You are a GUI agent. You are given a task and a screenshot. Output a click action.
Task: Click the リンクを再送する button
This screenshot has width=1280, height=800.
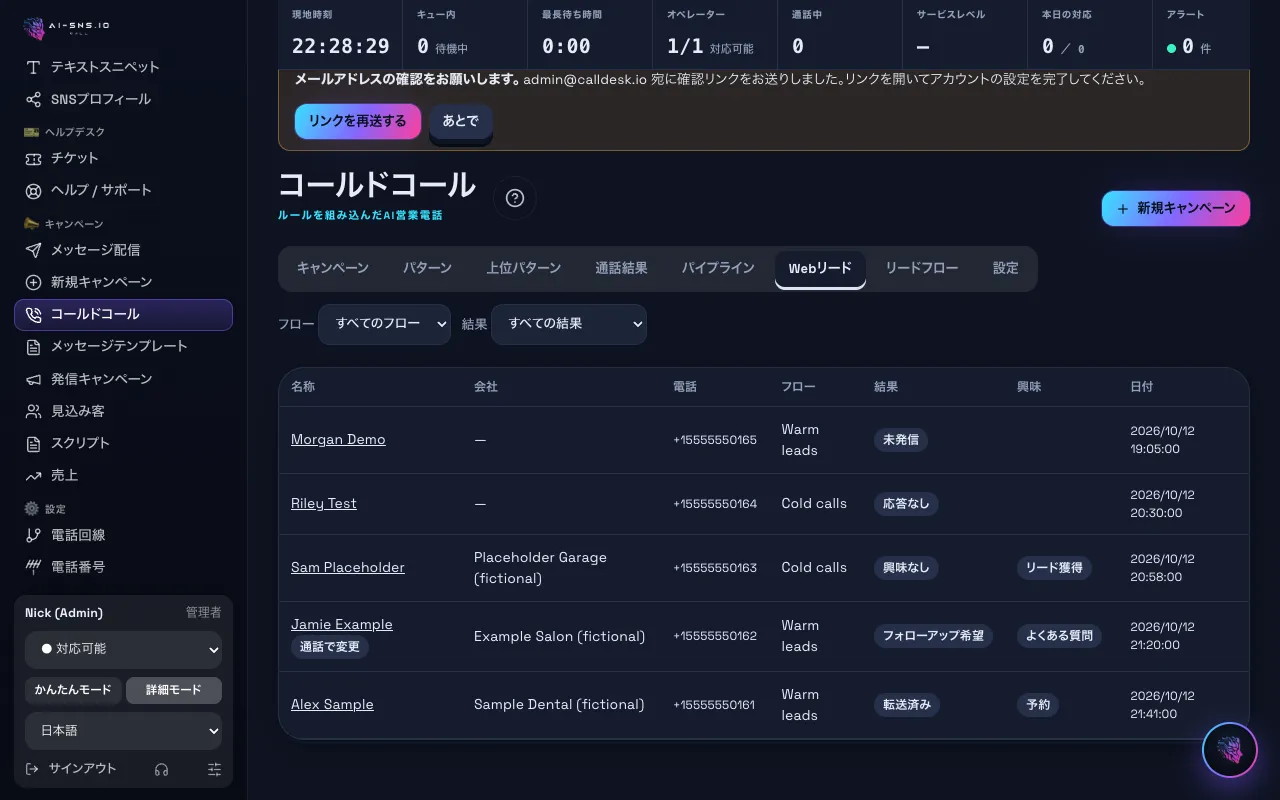point(358,121)
